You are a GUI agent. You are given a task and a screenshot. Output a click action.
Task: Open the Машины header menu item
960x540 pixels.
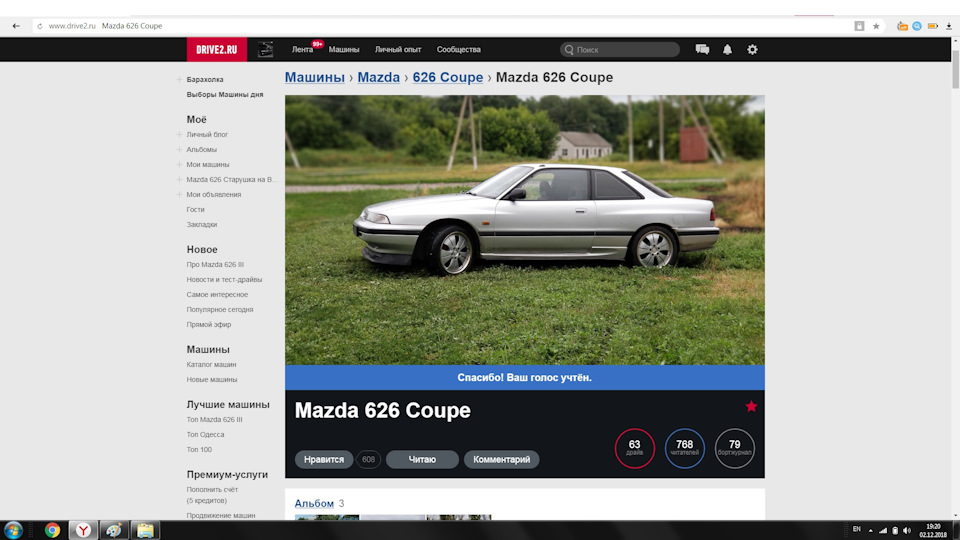[x=343, y=50]
